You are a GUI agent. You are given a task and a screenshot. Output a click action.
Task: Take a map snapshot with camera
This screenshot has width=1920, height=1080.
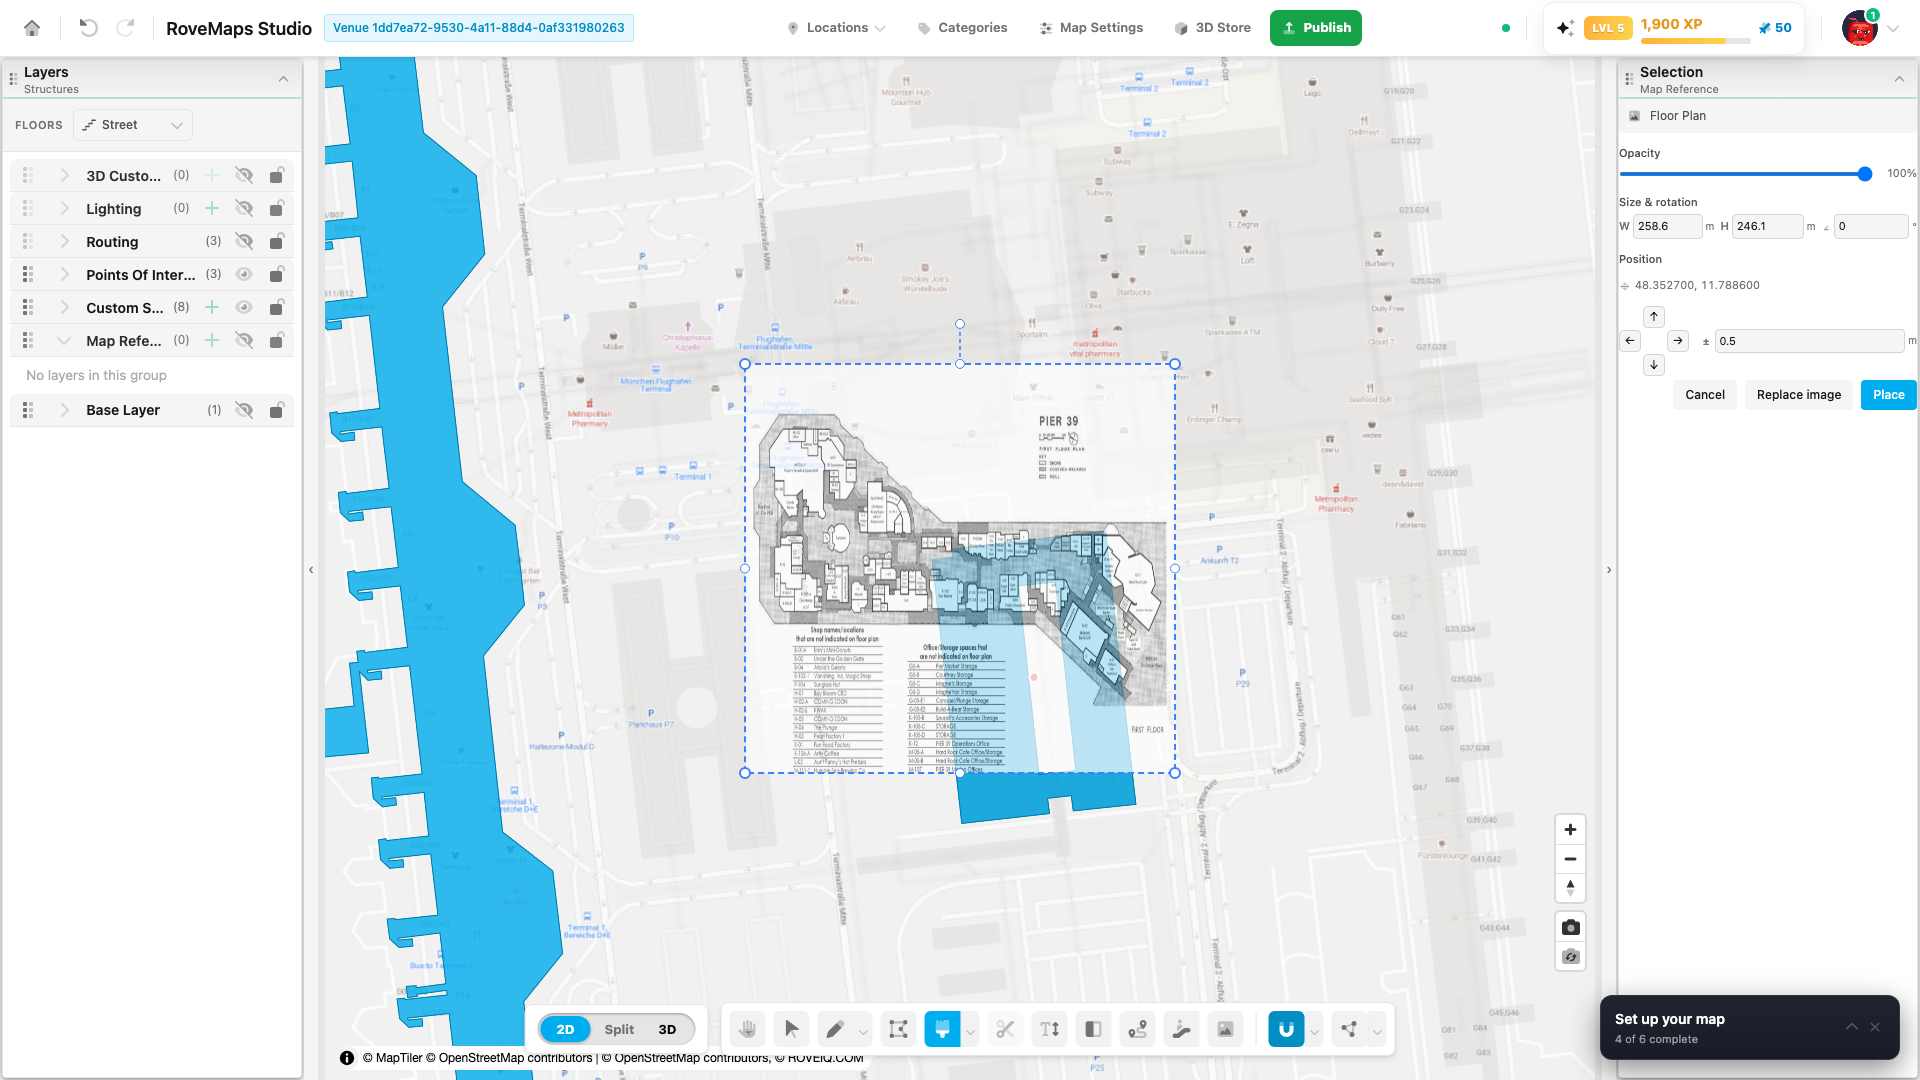(x=1570, y=927)
